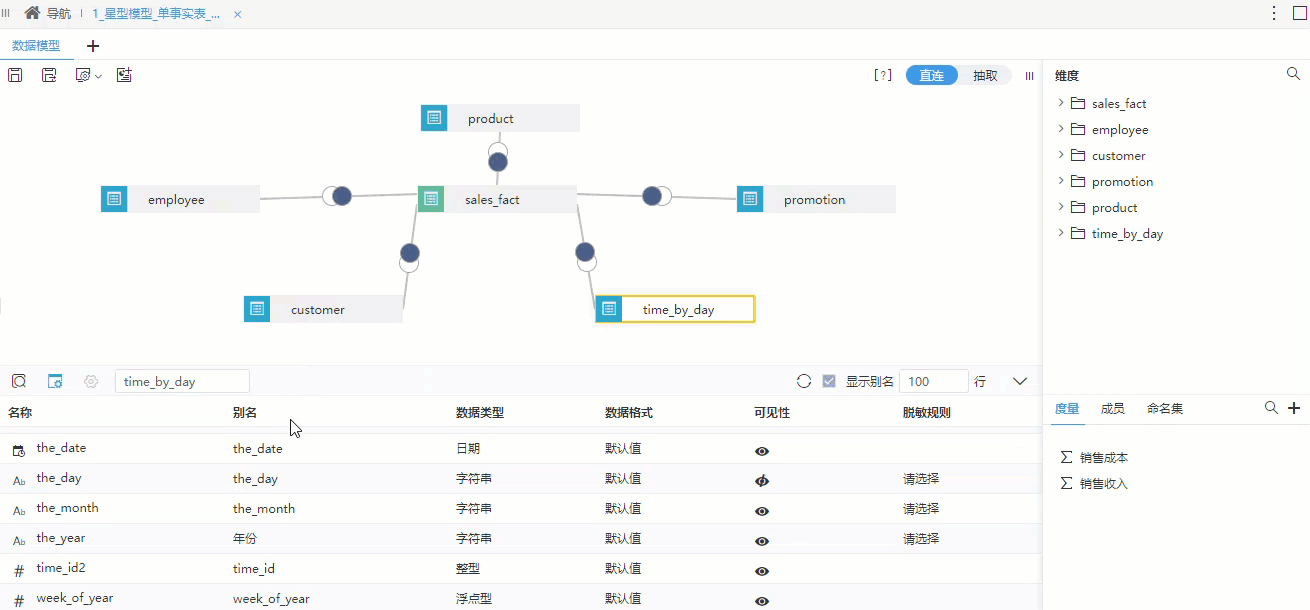Click the product table icon

pos(434,118)
